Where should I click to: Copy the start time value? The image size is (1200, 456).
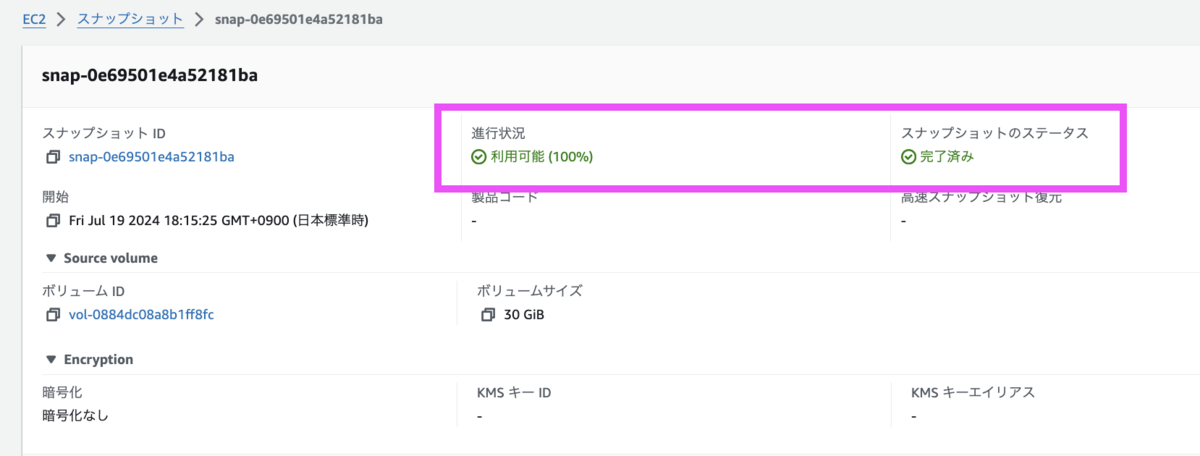click(x=53, y=220)
